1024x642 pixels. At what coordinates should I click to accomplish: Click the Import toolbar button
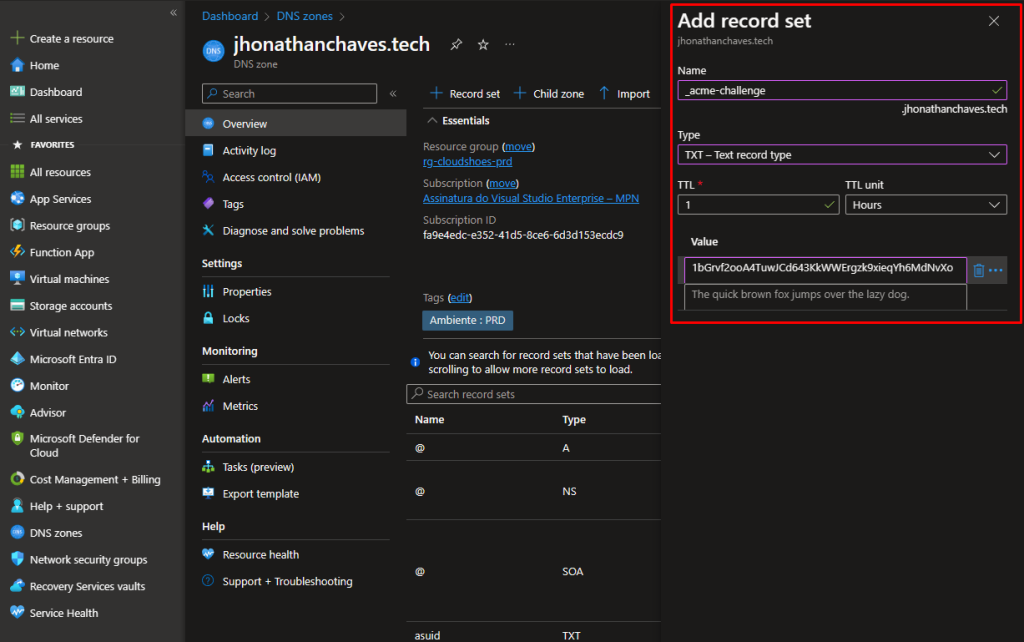point(624,94)
